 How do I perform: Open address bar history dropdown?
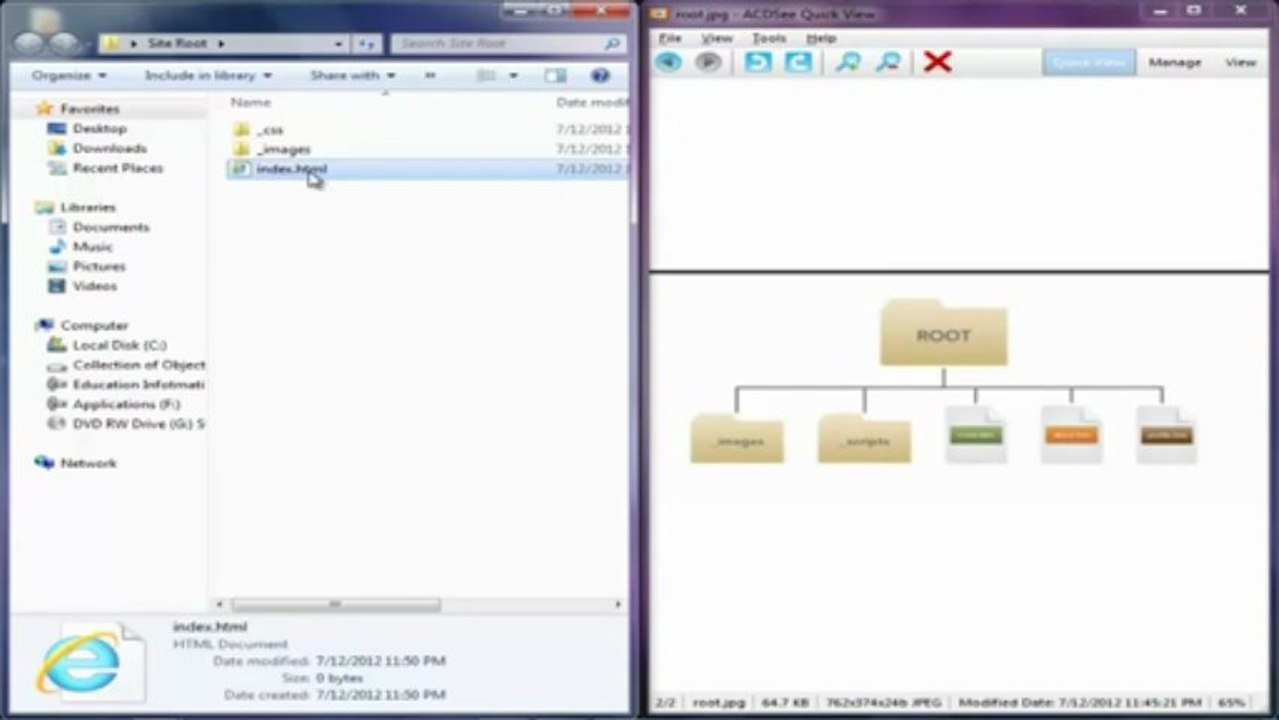(340, 44)
